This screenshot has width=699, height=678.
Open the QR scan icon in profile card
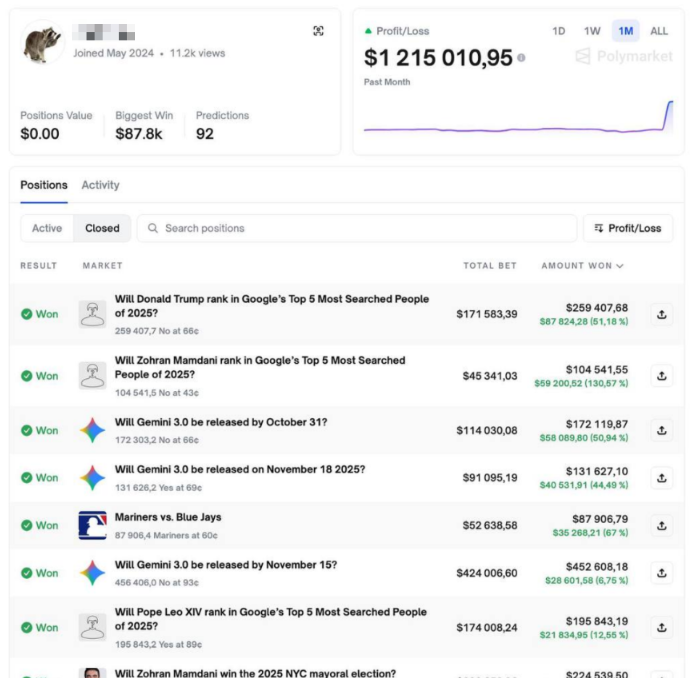(x=318, y=31)
